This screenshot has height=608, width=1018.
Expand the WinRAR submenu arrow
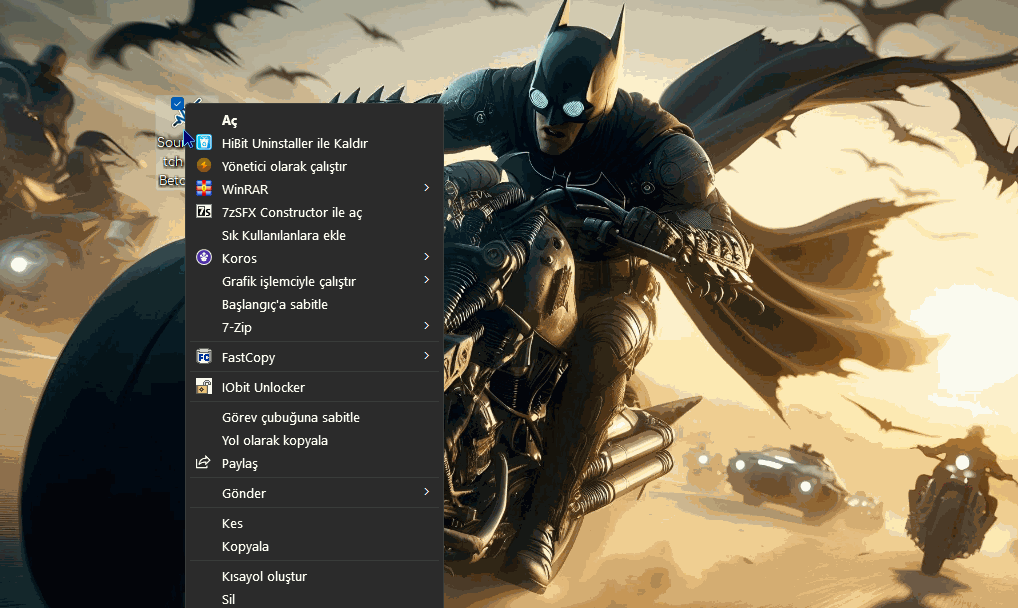point(427,188)
